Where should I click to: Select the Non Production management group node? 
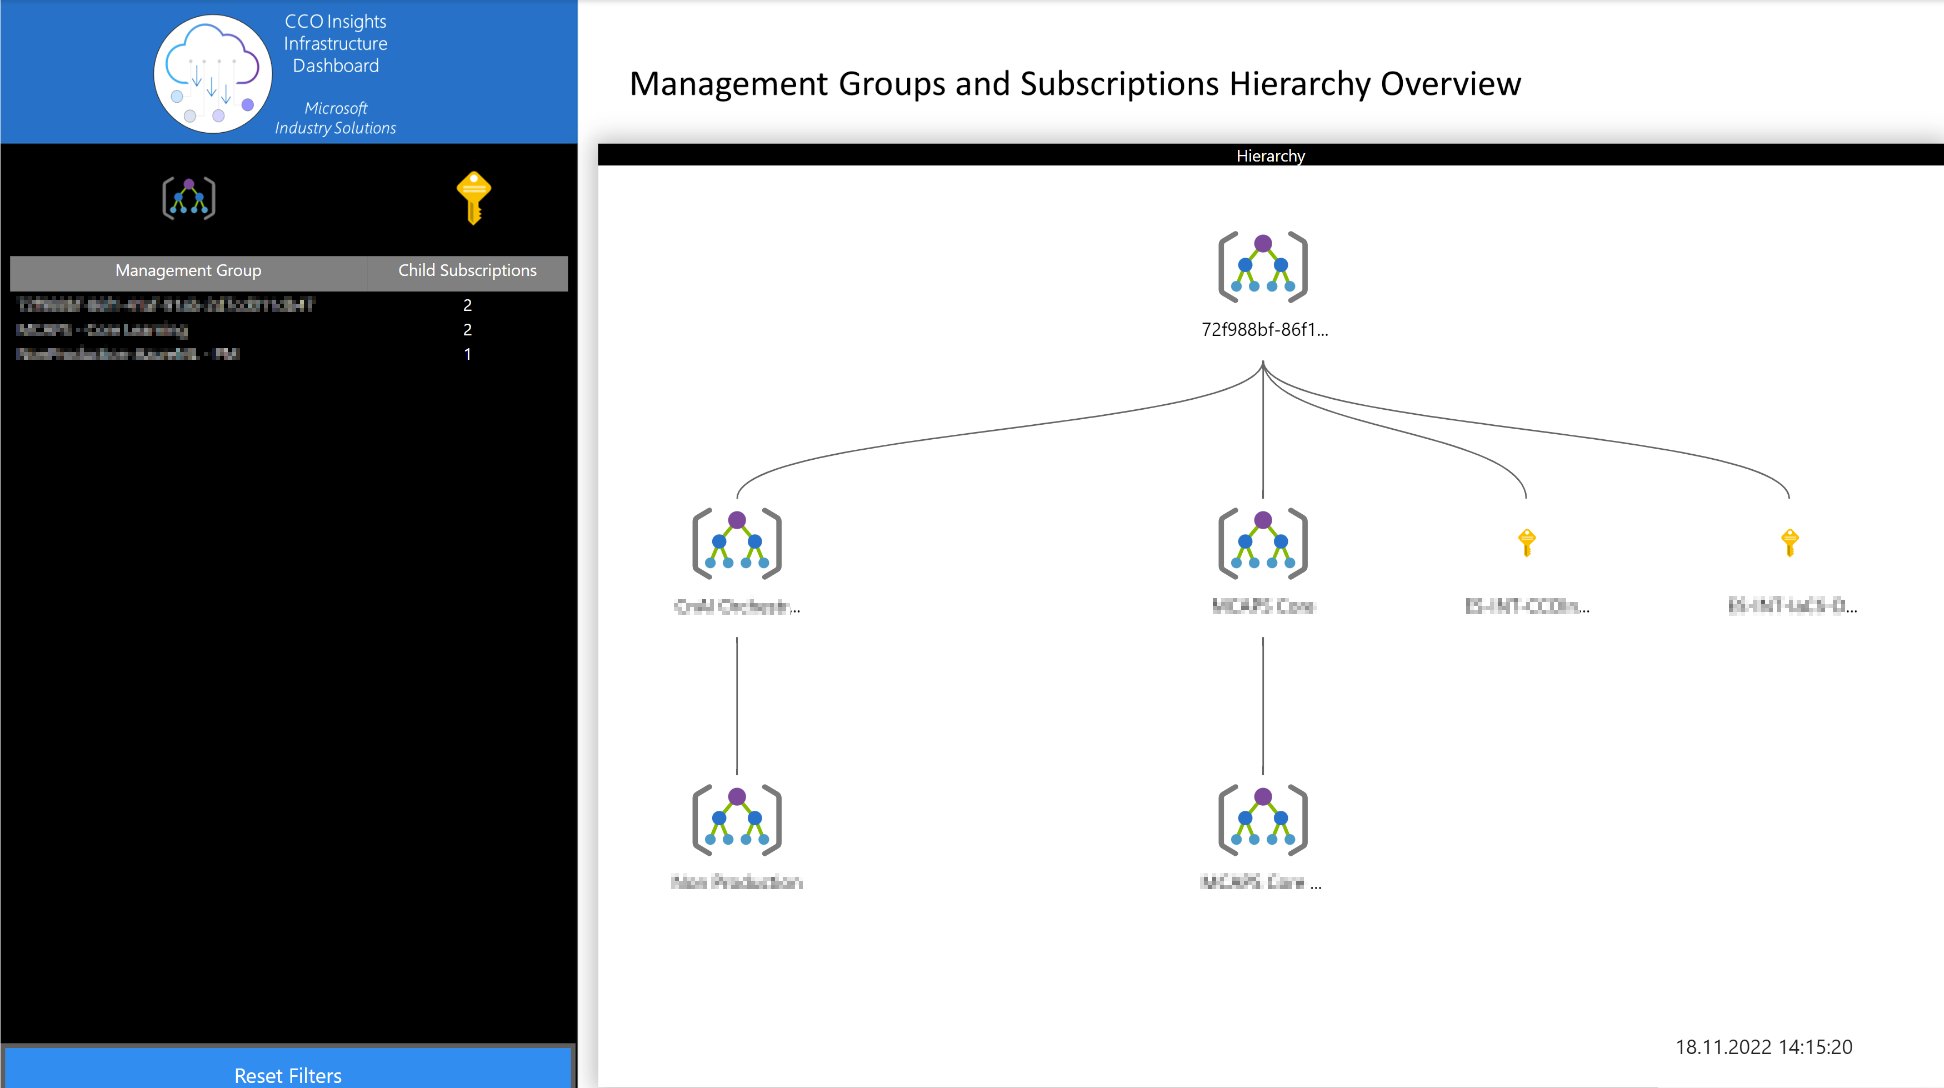[737, 821]
